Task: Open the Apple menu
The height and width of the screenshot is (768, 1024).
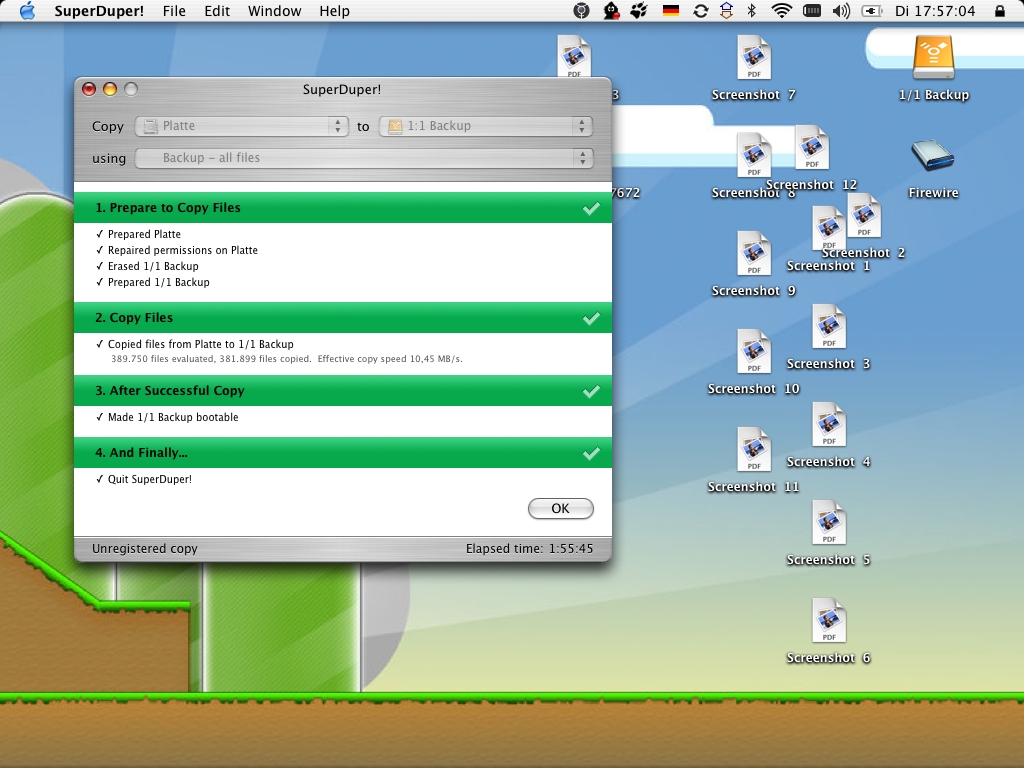Action: 27,11
